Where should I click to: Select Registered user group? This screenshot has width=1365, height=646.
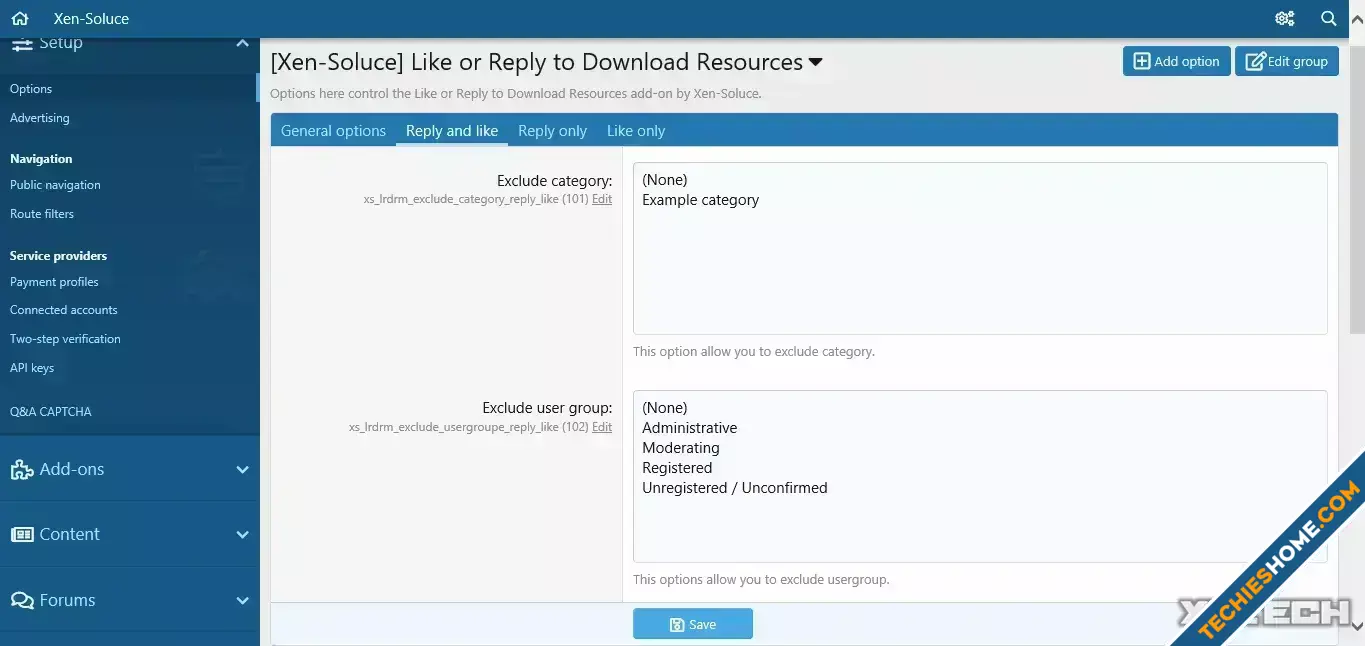[x=980, y=468]
